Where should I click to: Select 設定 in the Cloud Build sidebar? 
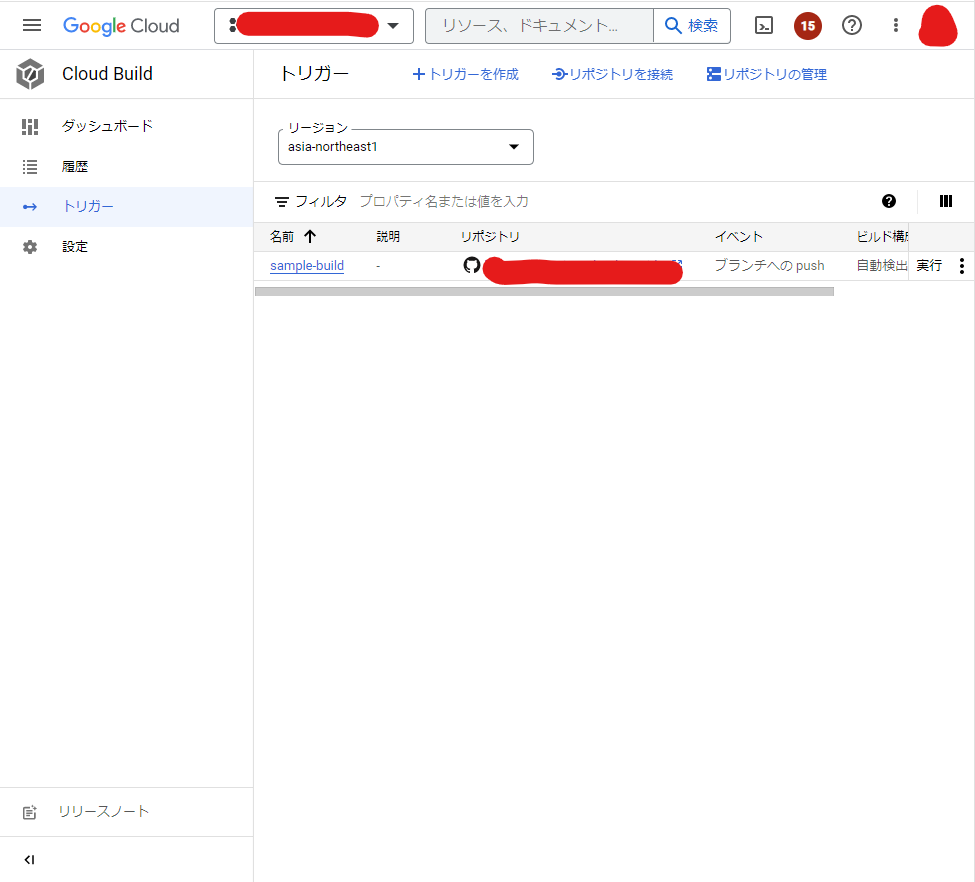point(75,246)
